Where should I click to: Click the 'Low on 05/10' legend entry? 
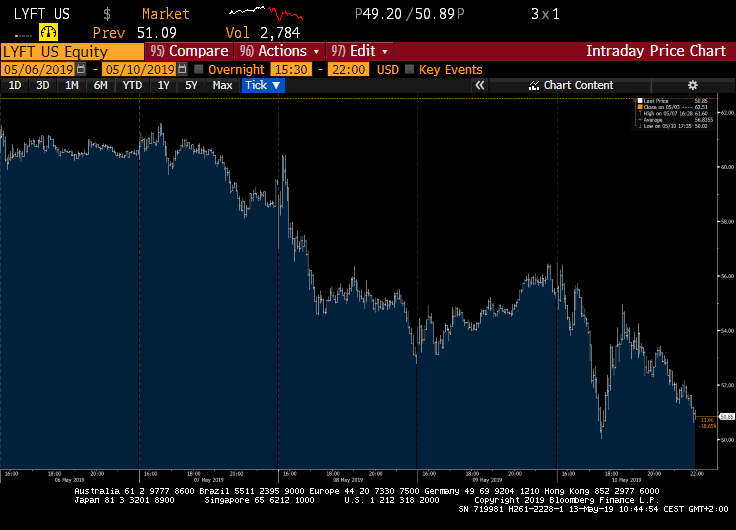tap(673, 126)
